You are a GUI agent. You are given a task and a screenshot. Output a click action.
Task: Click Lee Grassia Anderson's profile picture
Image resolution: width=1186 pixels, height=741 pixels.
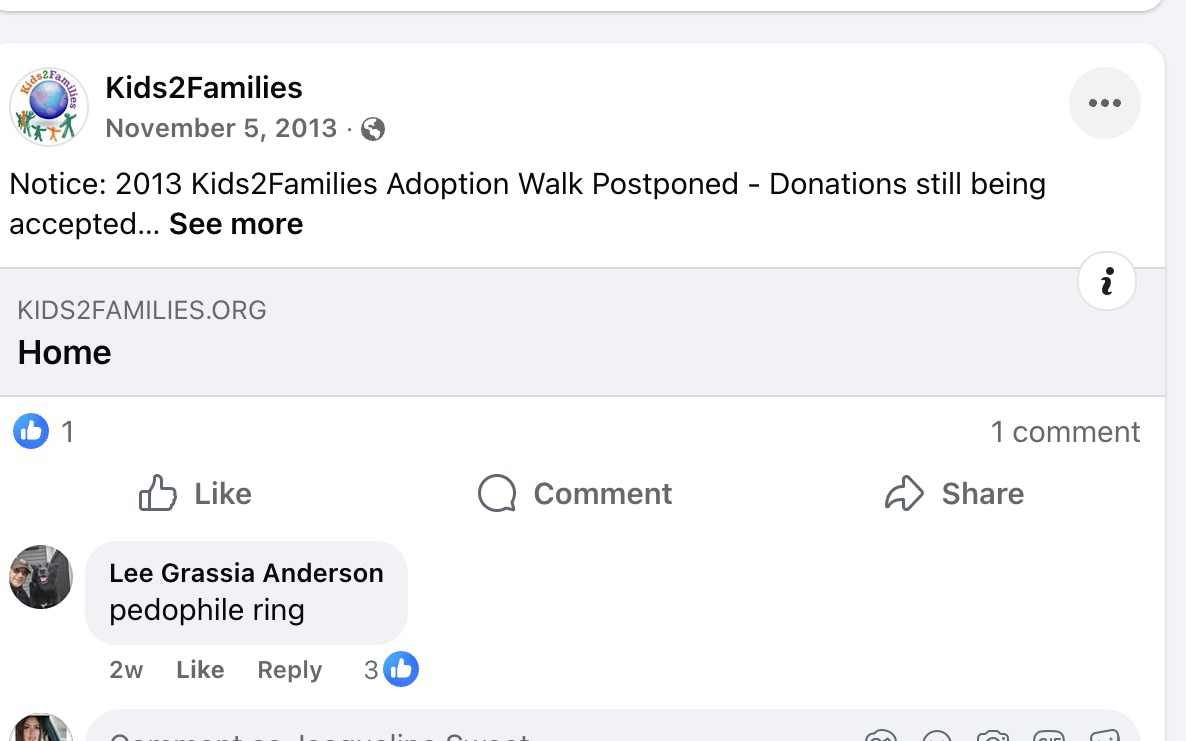pyautogui.click(x=41, y=577)
